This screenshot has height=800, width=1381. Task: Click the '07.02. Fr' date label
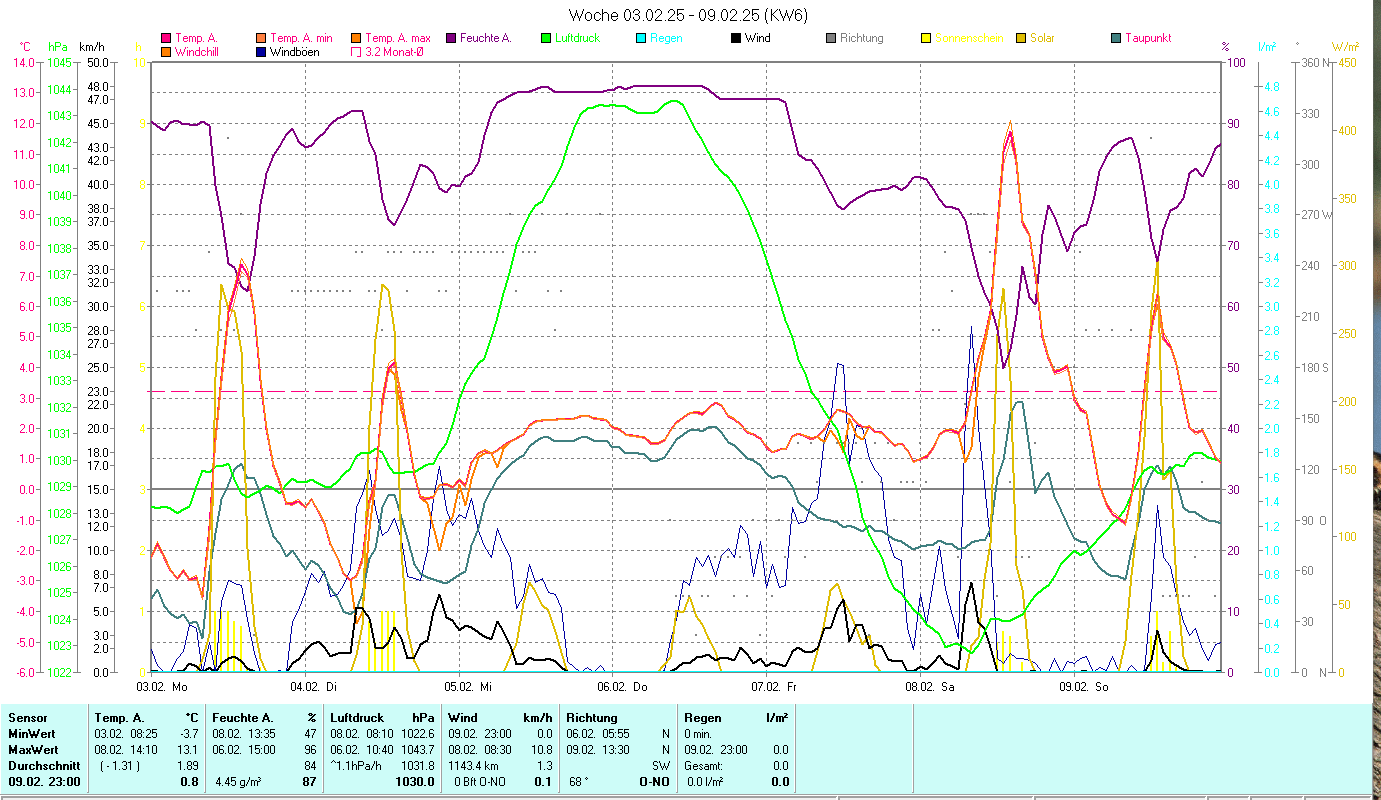tap(774, 687)
